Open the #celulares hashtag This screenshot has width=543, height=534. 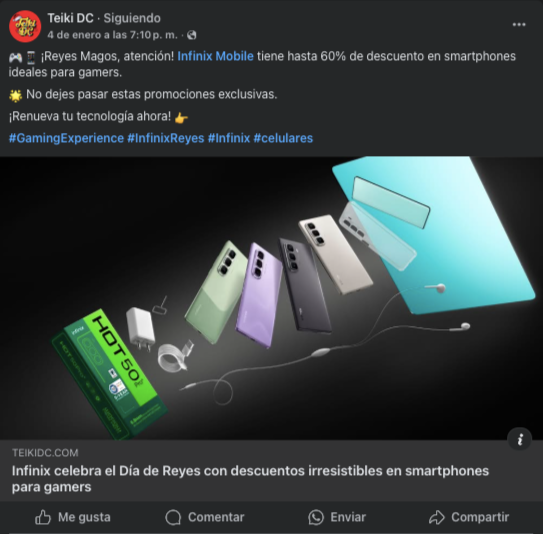(283, 138)
